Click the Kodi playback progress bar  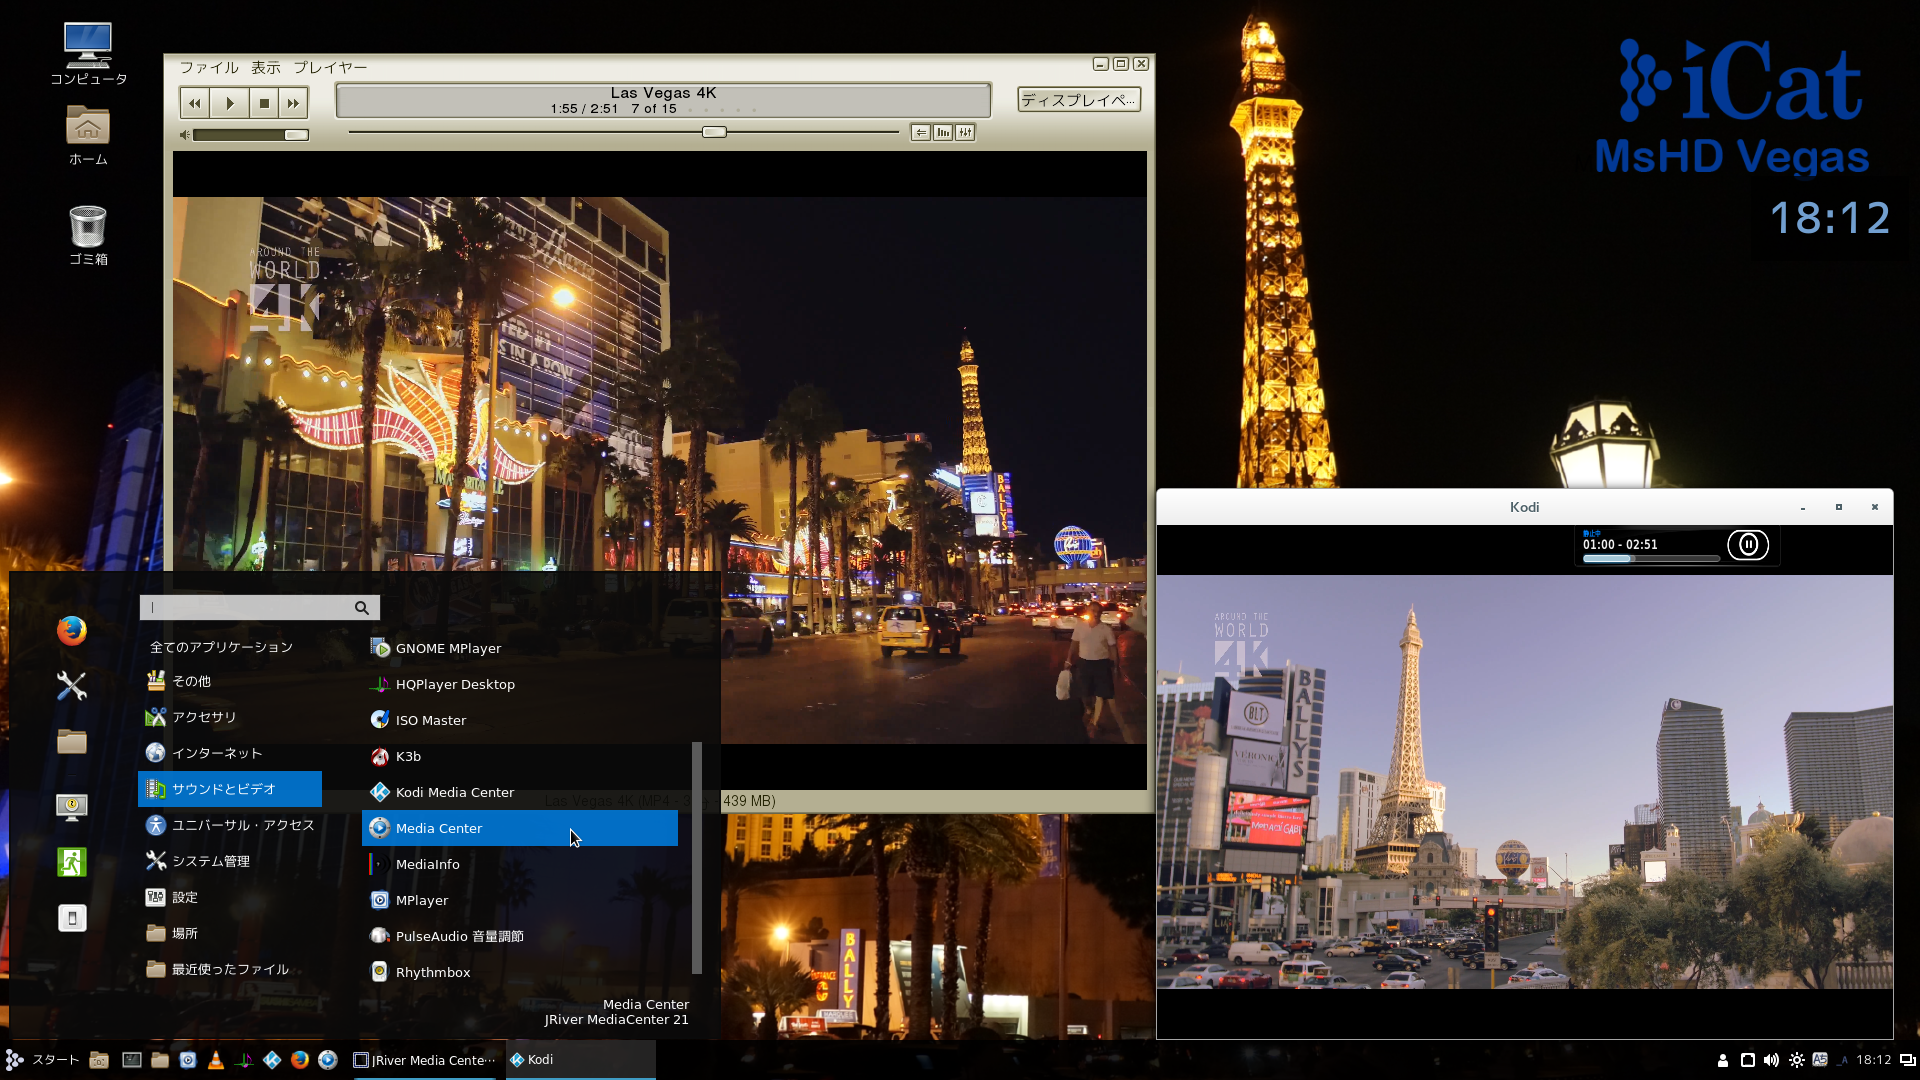(1651, 559)
